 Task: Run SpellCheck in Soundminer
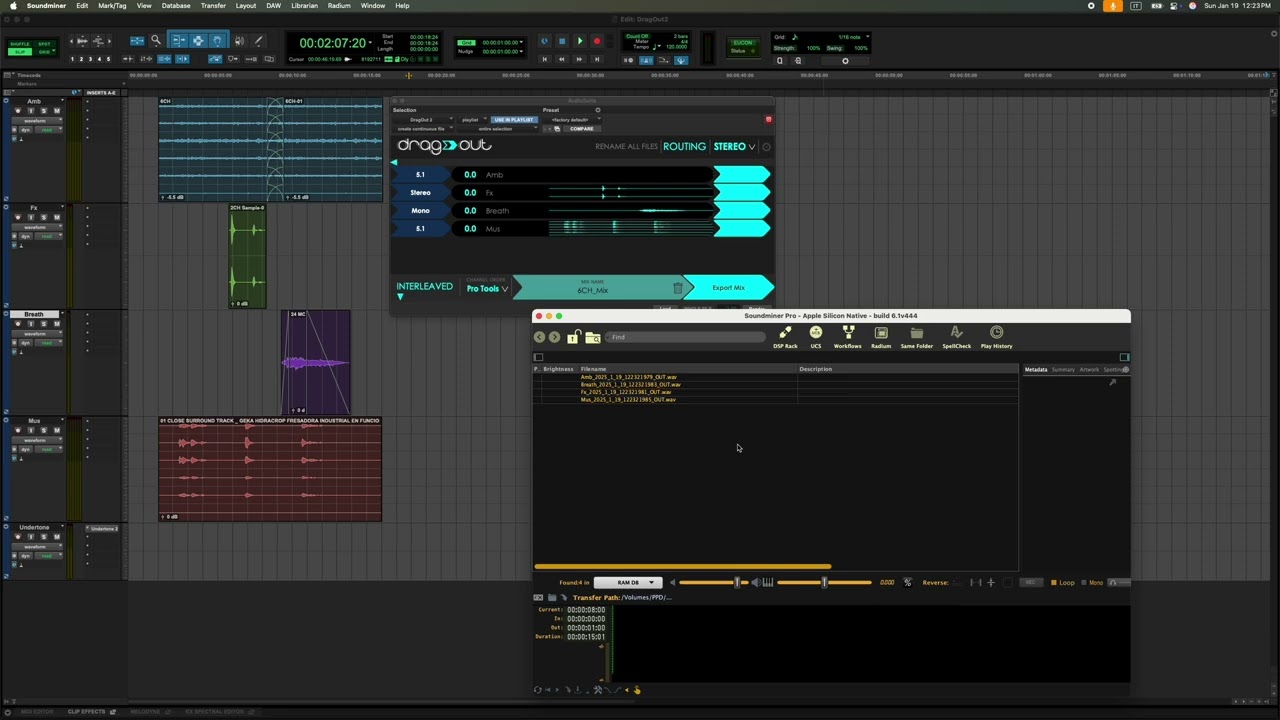tap(956, 338)
